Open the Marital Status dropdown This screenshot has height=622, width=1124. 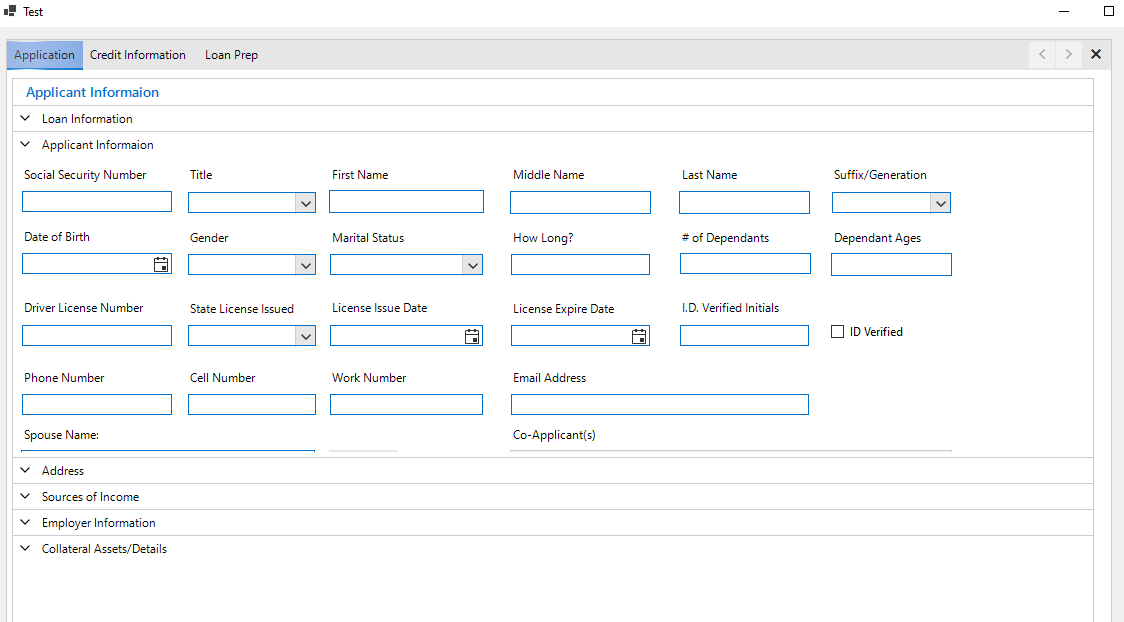pyautogui.click(x=472, y=265)
